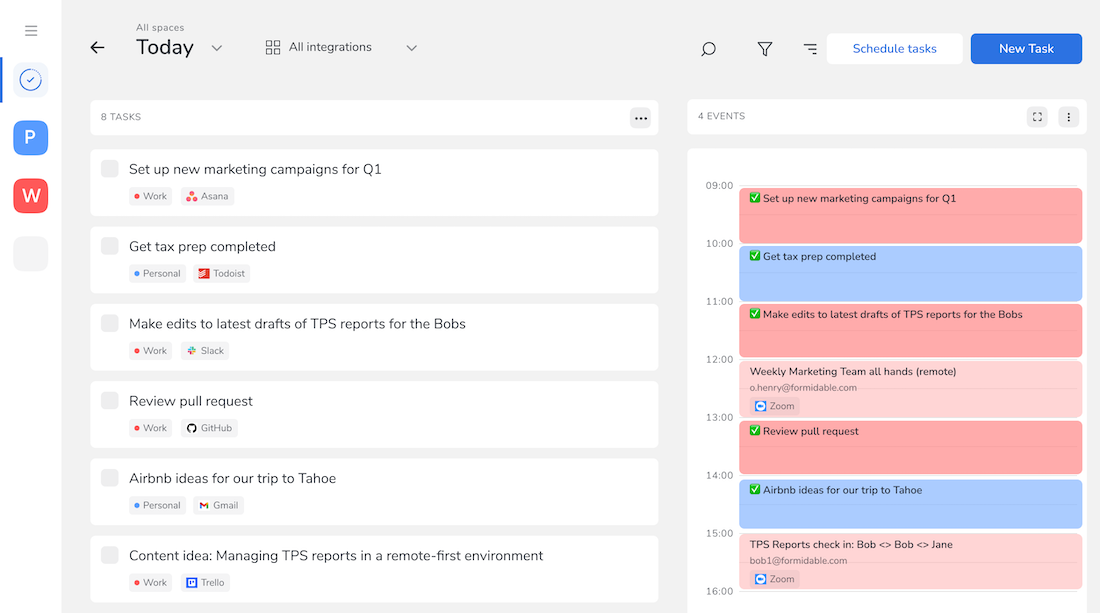Open the search icon
Screen dimensions: 1100x613
tap(708, 48)
